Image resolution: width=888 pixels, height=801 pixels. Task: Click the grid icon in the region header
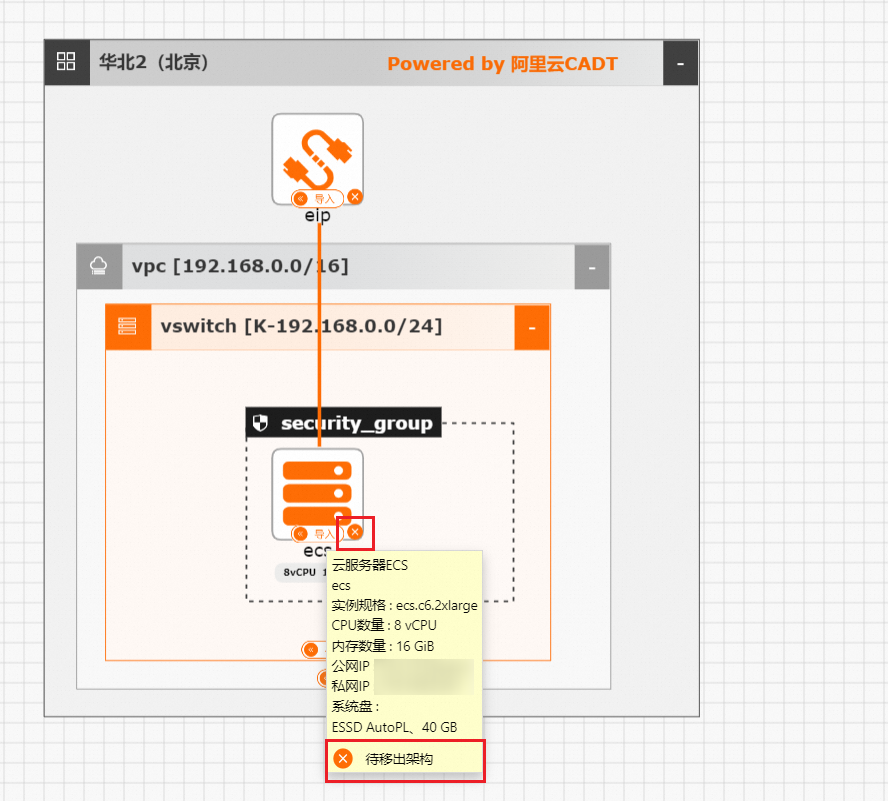coord(66,61)
